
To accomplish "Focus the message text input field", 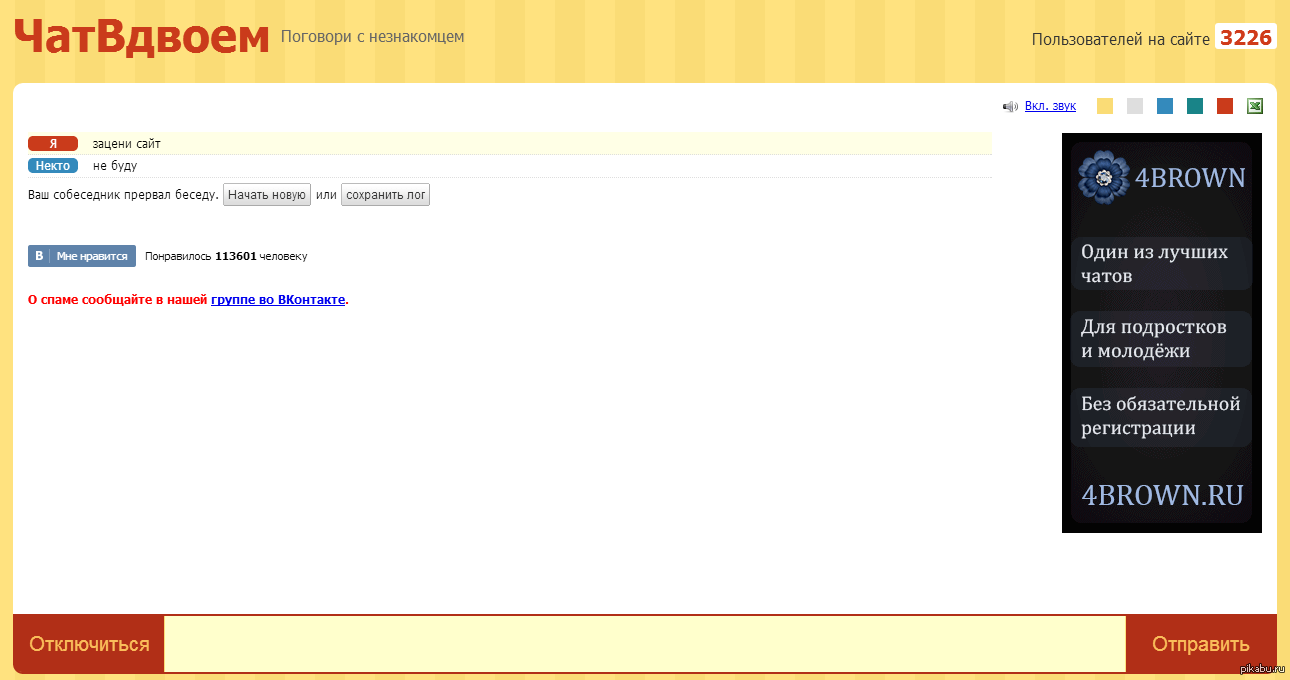I will (645, 644).
